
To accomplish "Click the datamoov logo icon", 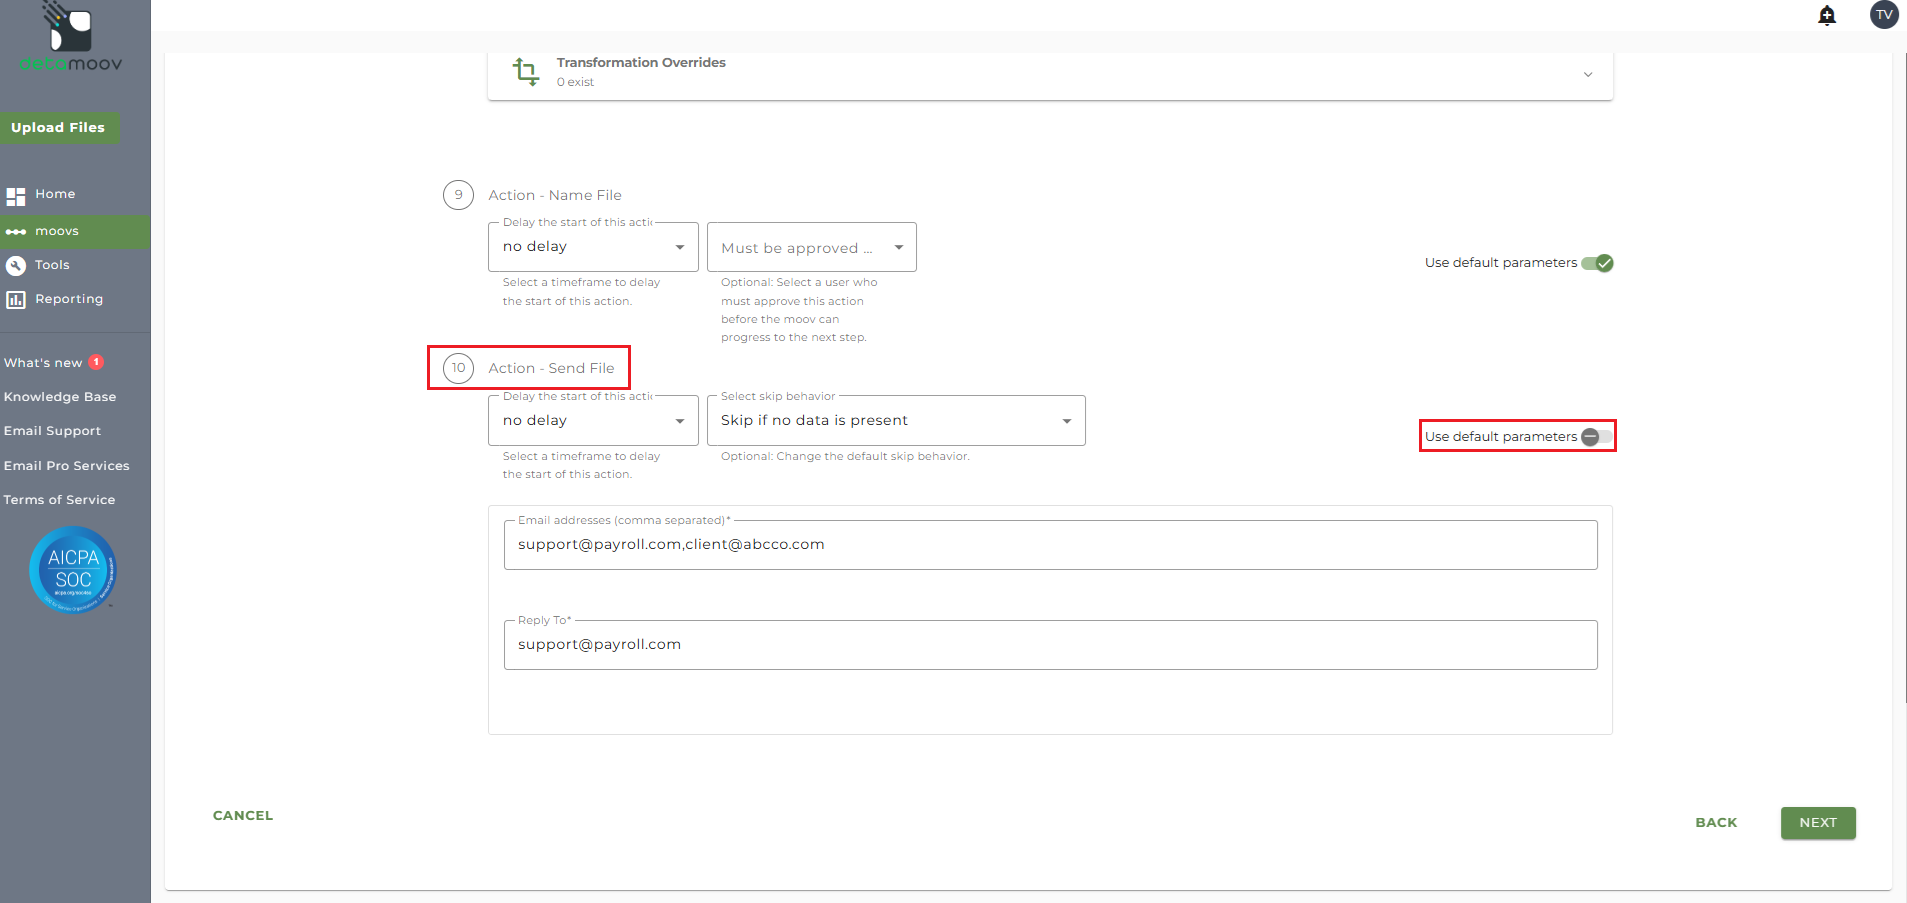I will click(70, 29).
